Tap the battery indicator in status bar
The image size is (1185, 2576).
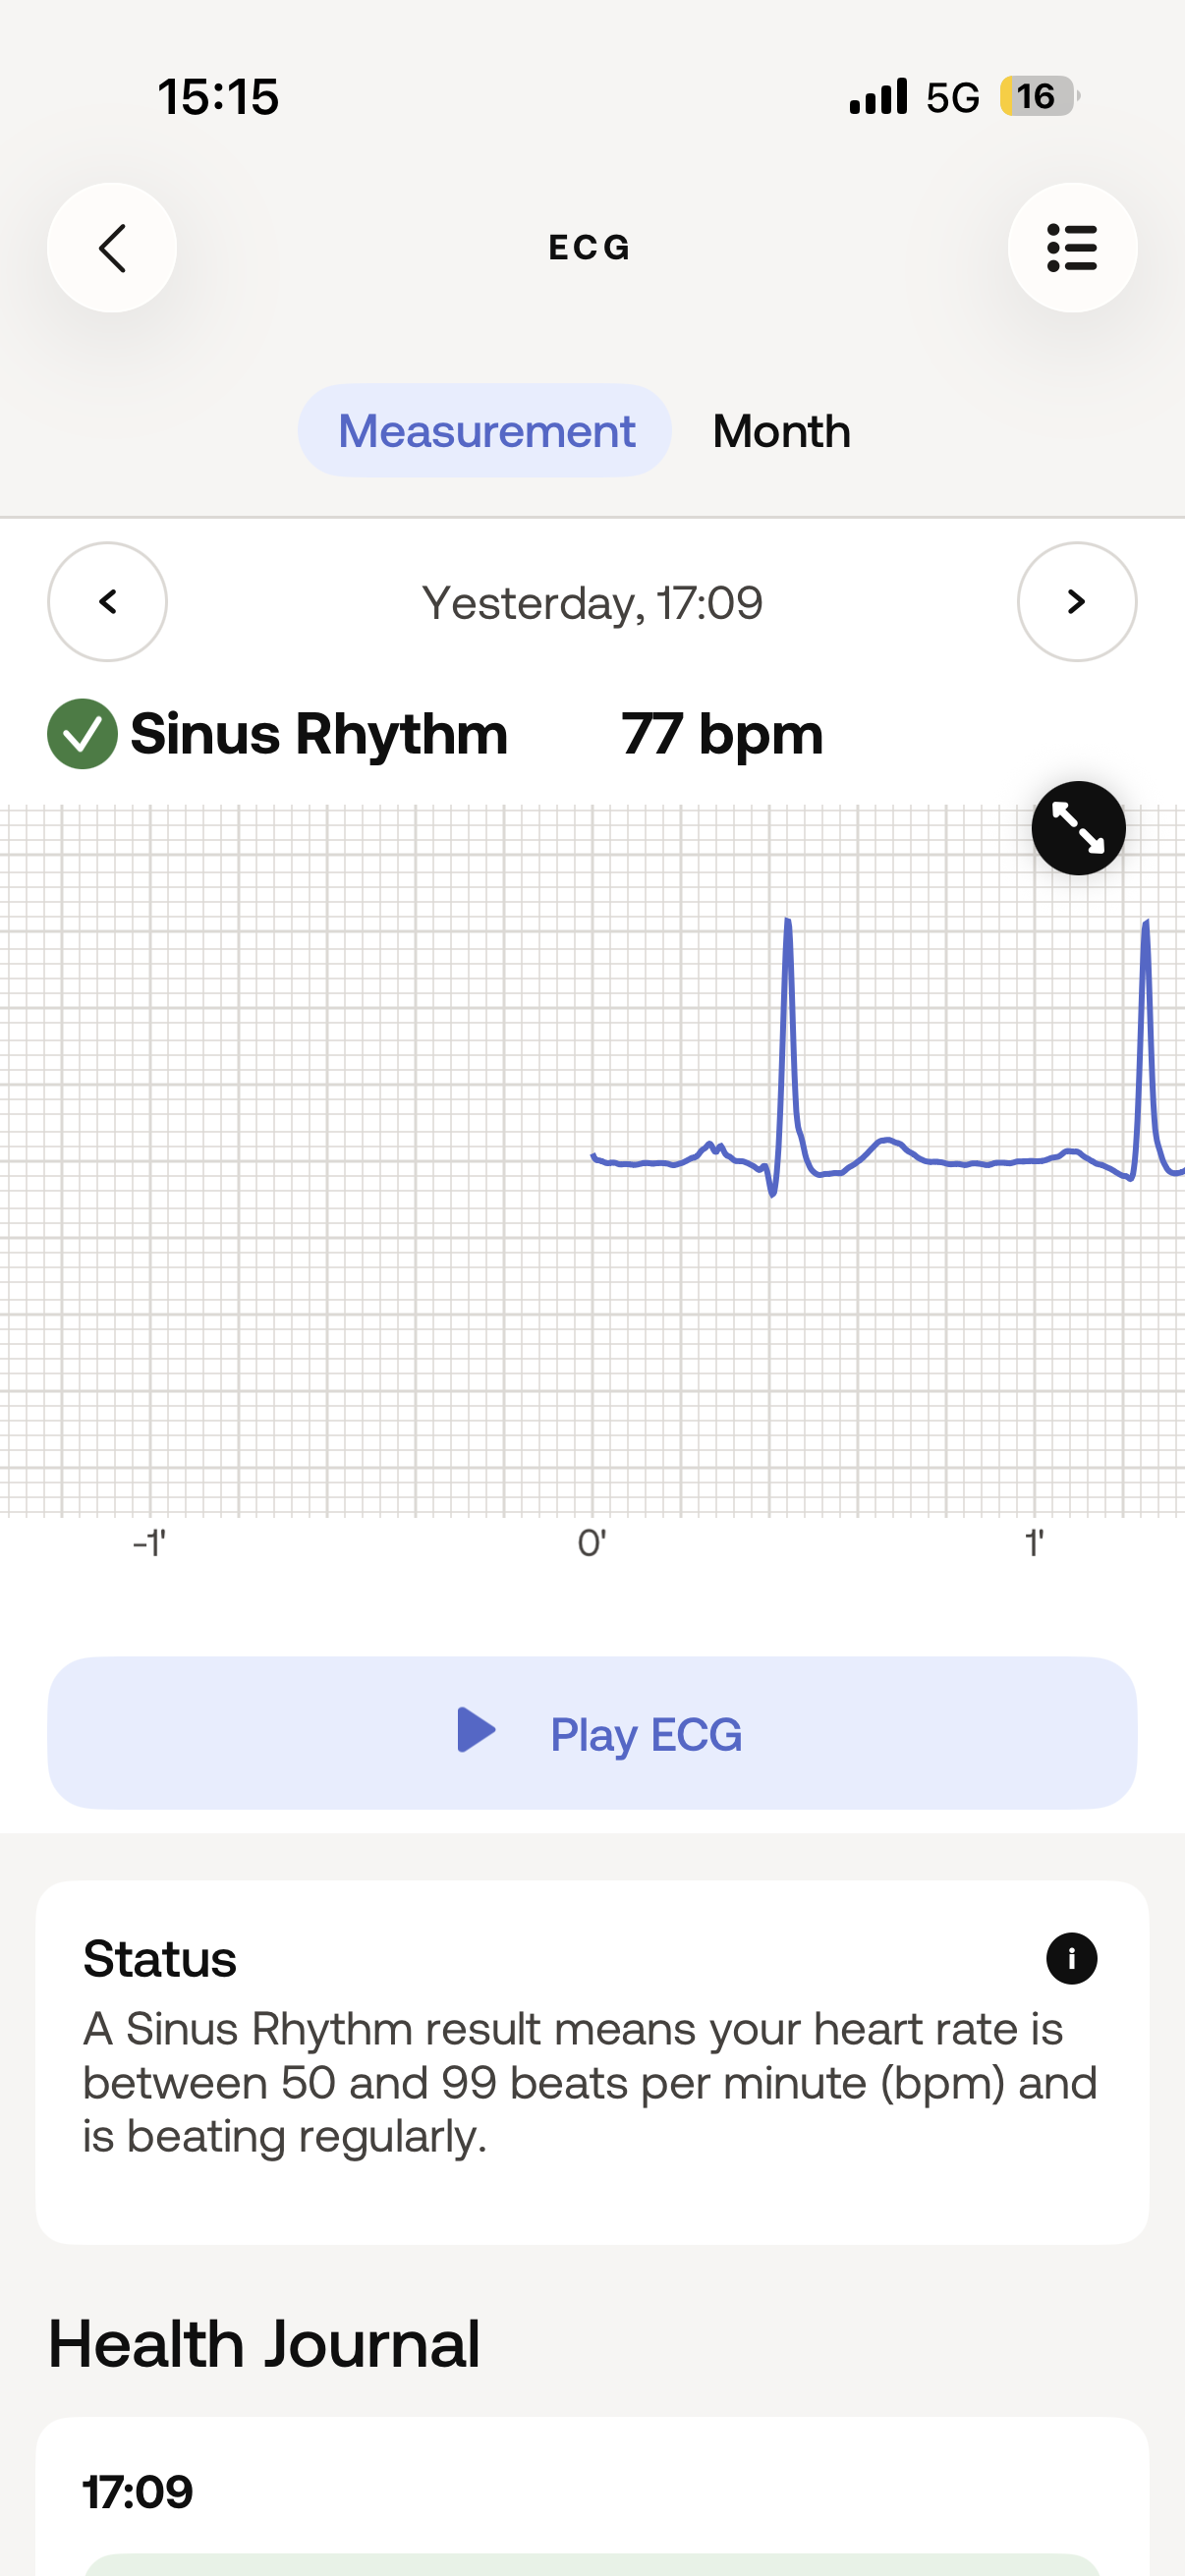(x=1038, y=97)
